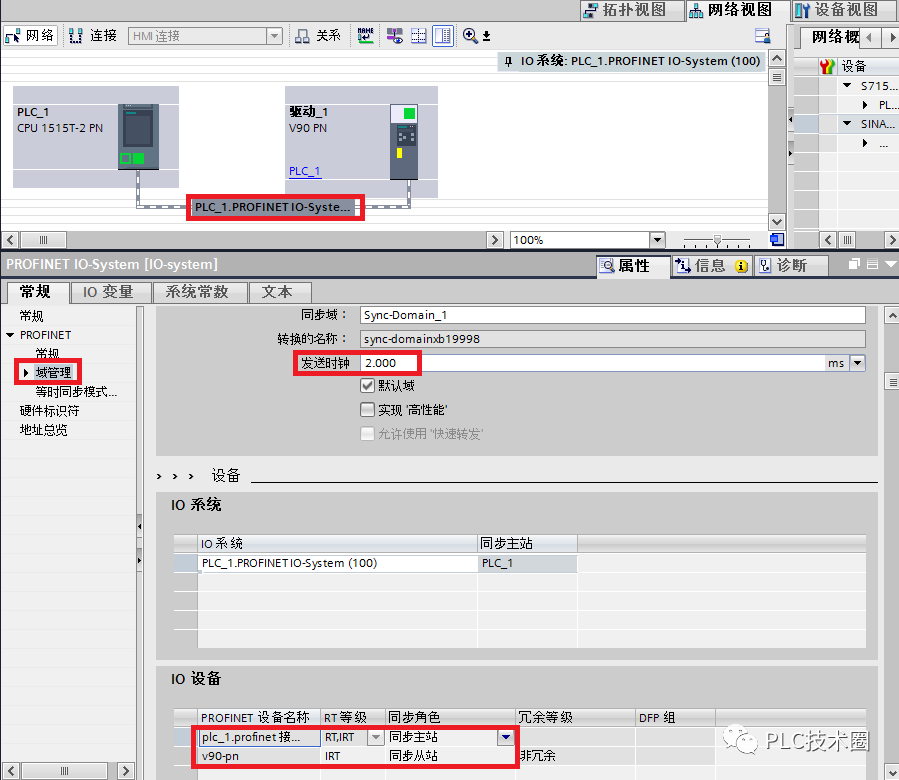Collapse the S715 entry in 网络概览

847,86
